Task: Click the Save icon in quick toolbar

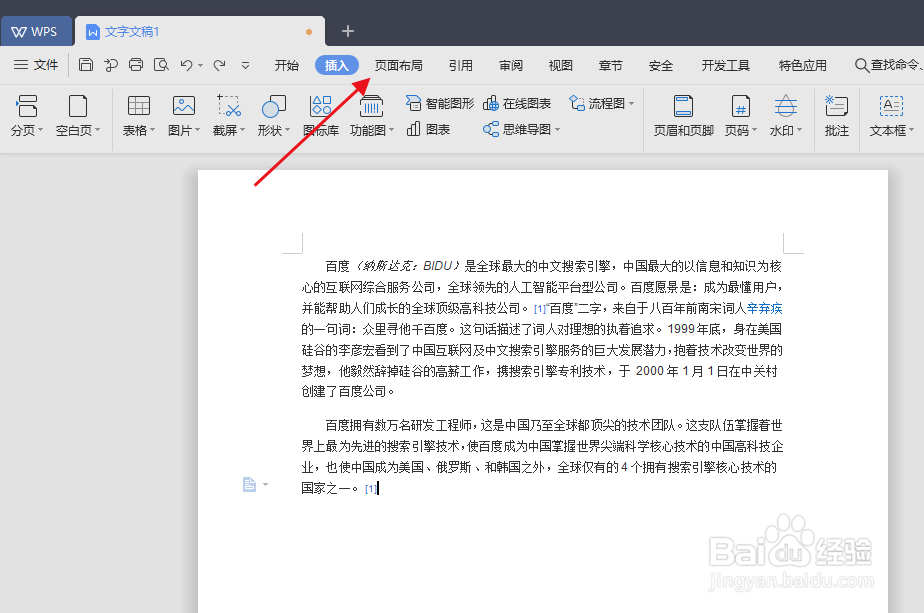Action: (x=86, y=65)
